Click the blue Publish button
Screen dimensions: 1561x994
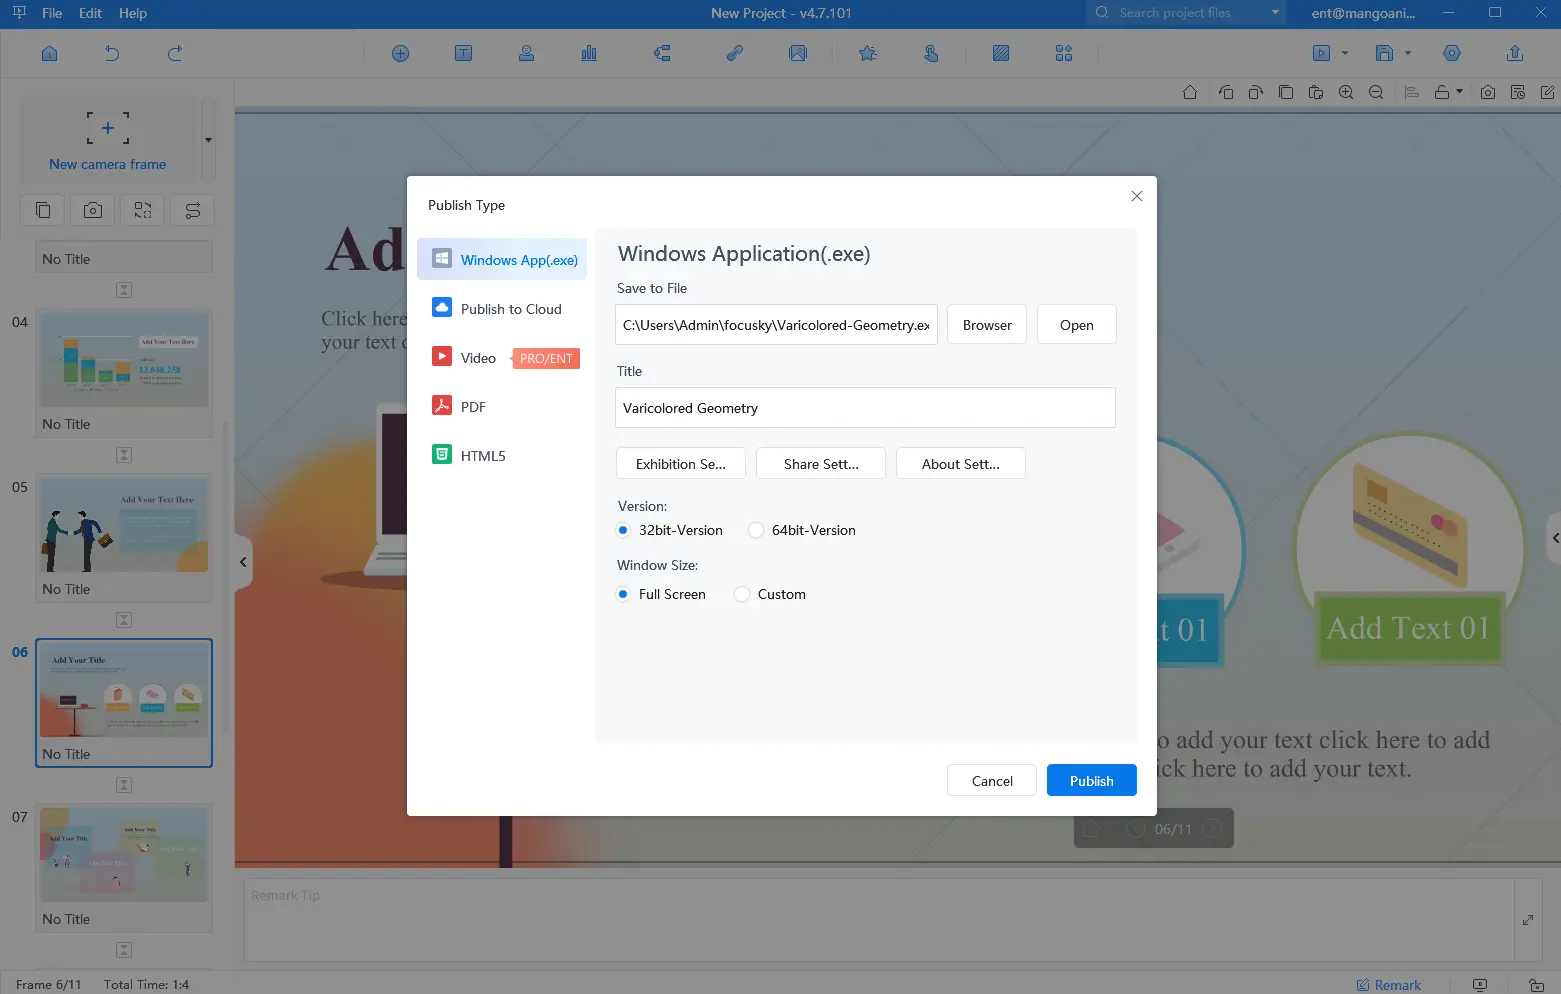[1091, 781]
